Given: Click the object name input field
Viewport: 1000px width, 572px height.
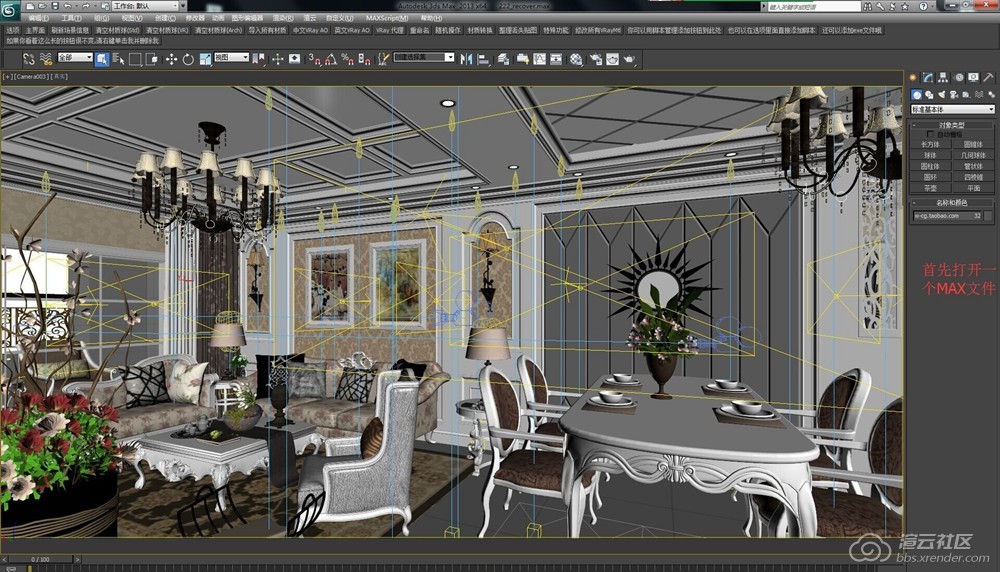Looking at the screenshot, I should pos(947,216).
